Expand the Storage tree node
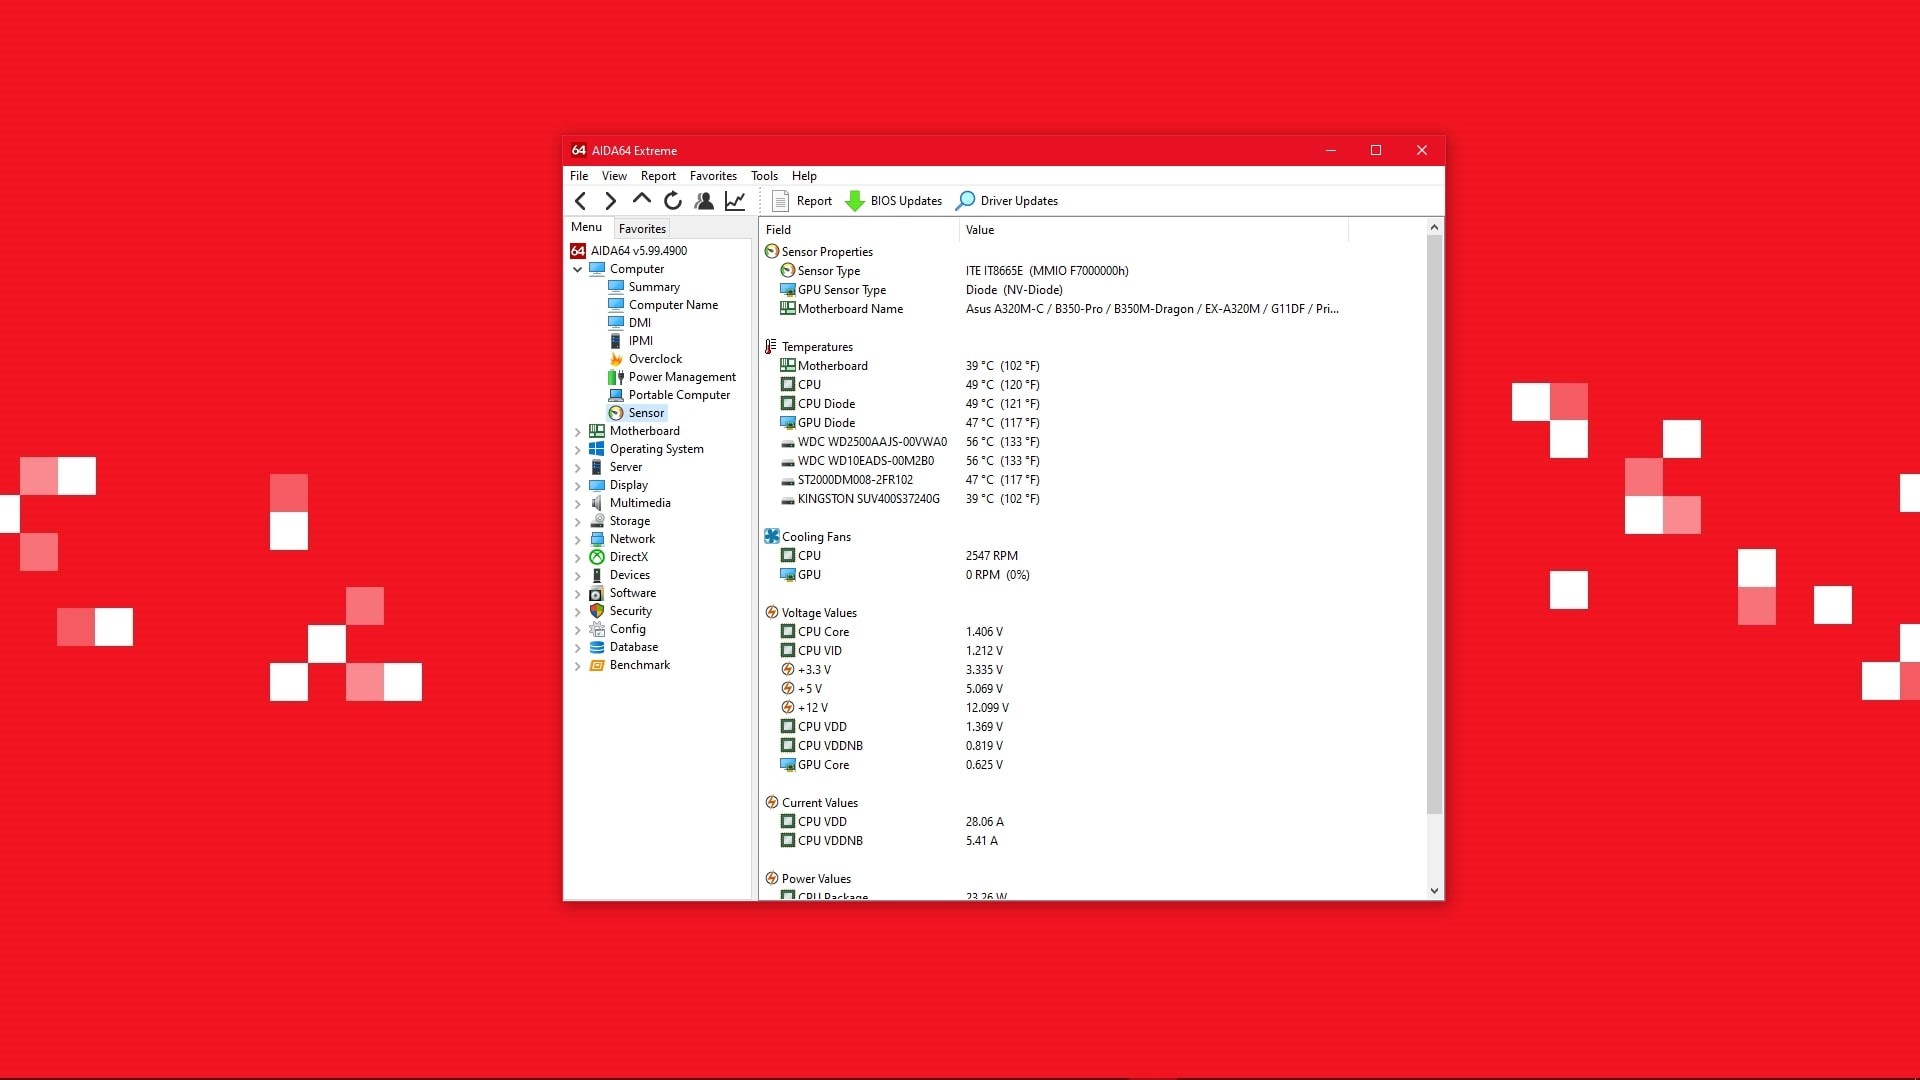1920x1080 pixels. click(578, 522)
